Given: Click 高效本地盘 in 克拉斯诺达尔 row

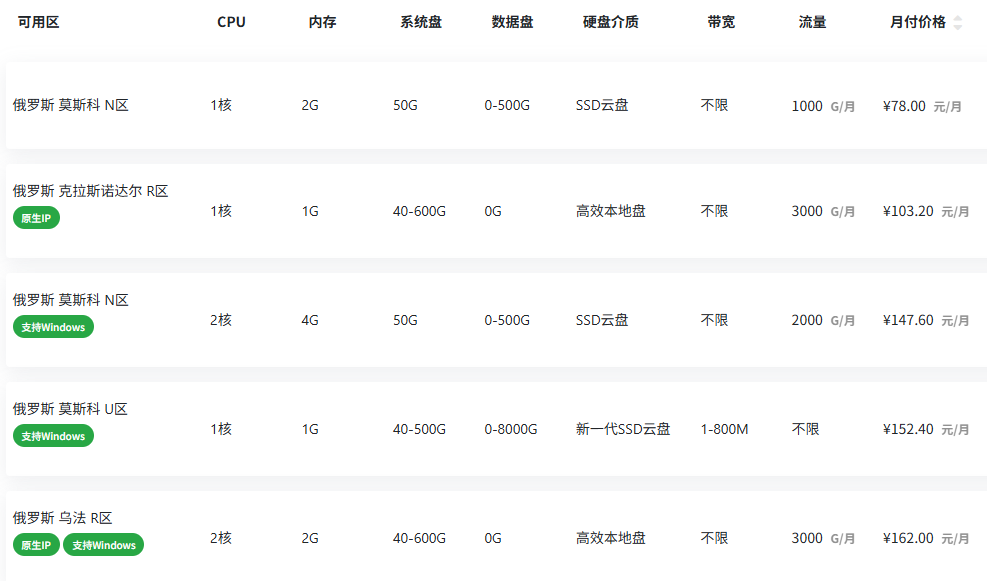Looking at the screenshot, I should [611, 211].
